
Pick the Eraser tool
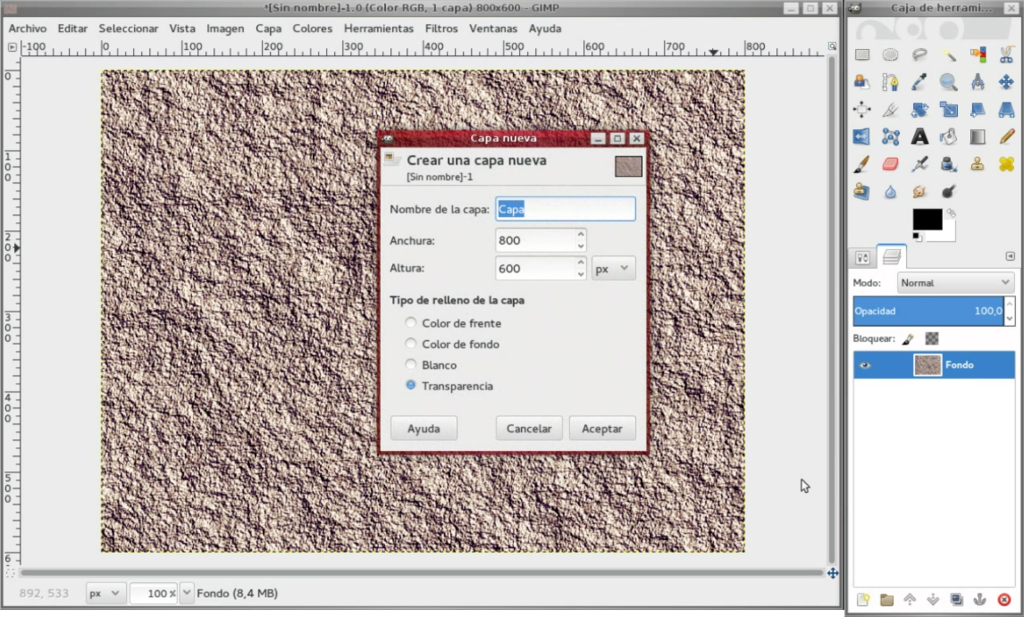pos(889,163)
